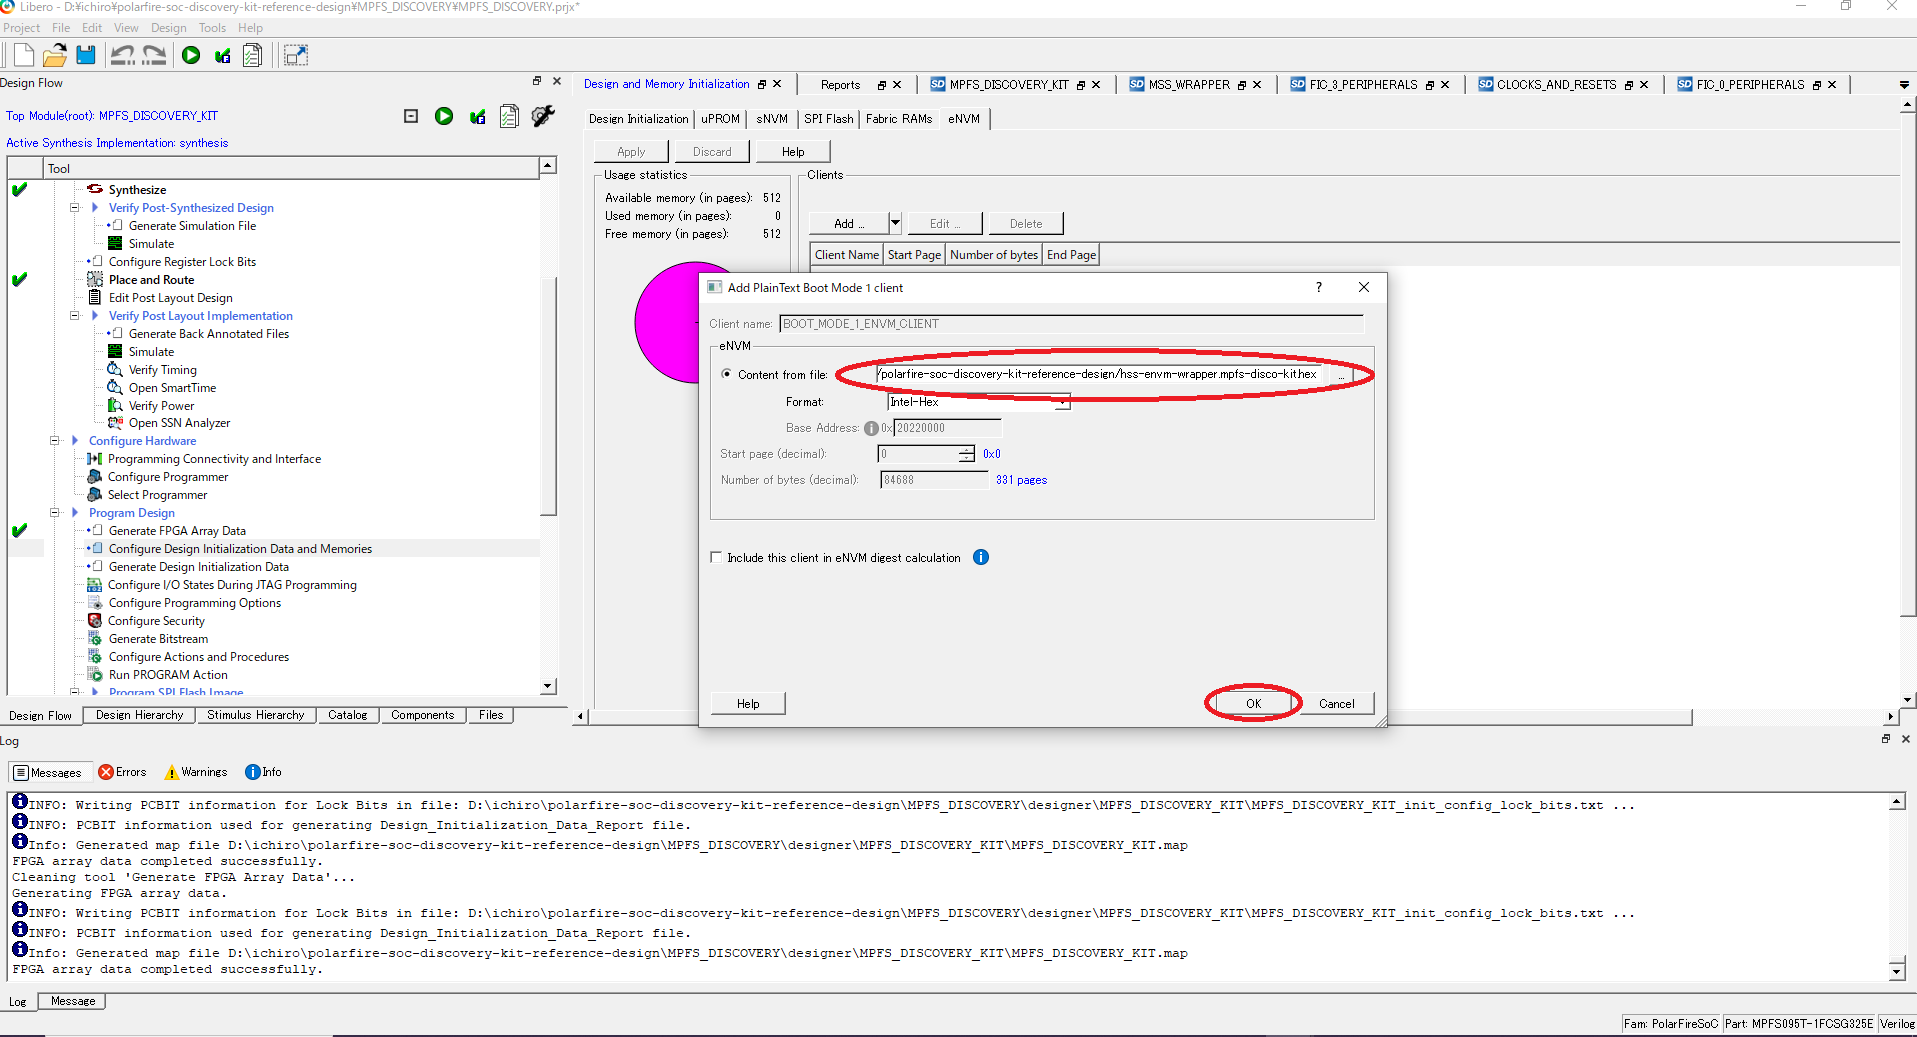Screen dimensions: 1917x1037
Task: Select the Content from file radio button
Action: point(727,374)
